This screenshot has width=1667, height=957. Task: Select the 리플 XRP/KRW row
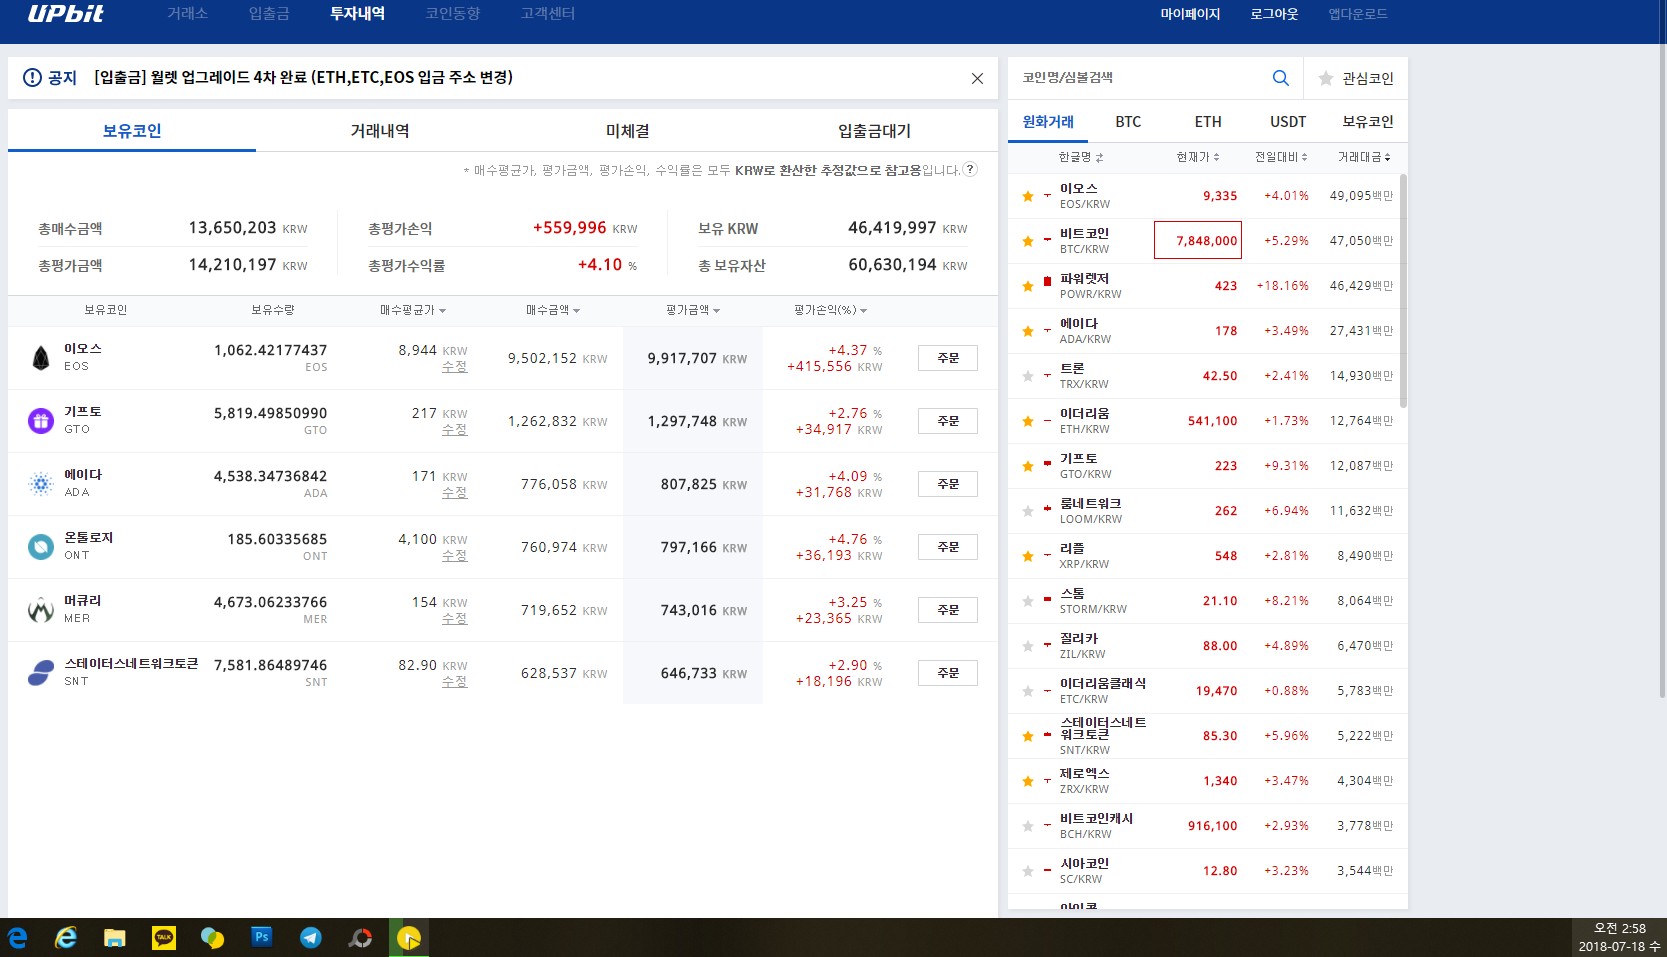[1203, 556]
